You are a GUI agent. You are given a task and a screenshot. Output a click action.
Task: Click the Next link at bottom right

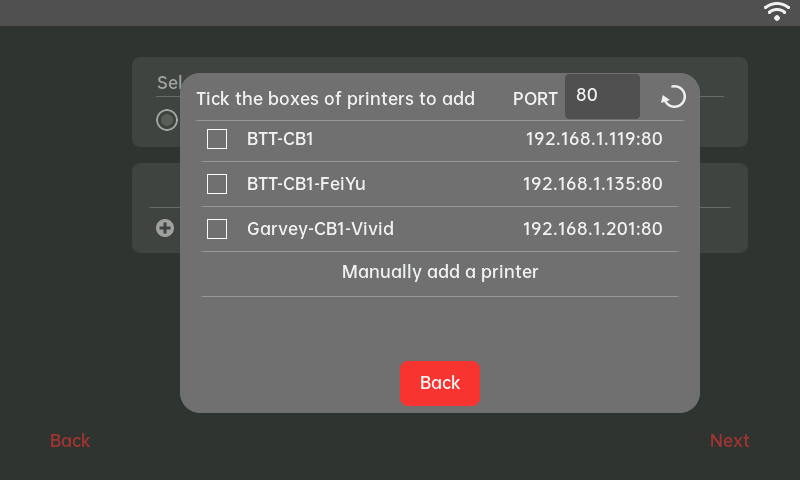tap(729, 441)
